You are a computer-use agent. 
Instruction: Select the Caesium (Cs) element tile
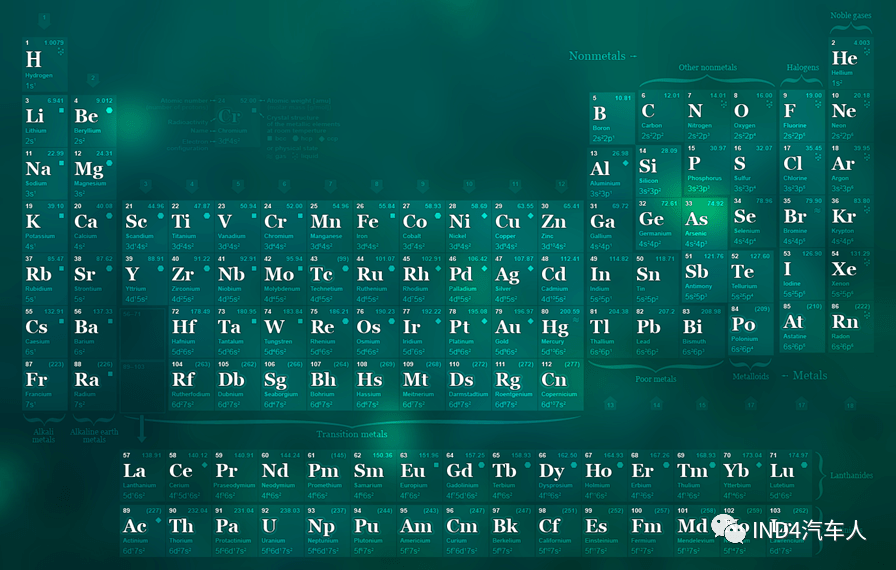[45, 332]
